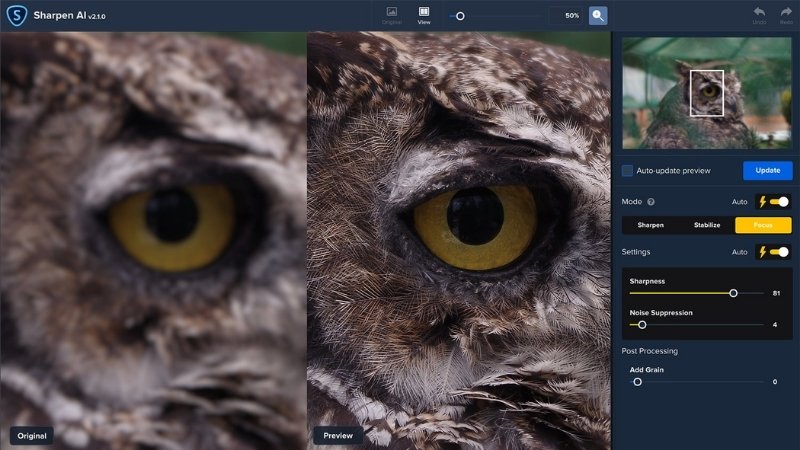Select the split View icon

(424, 15)
